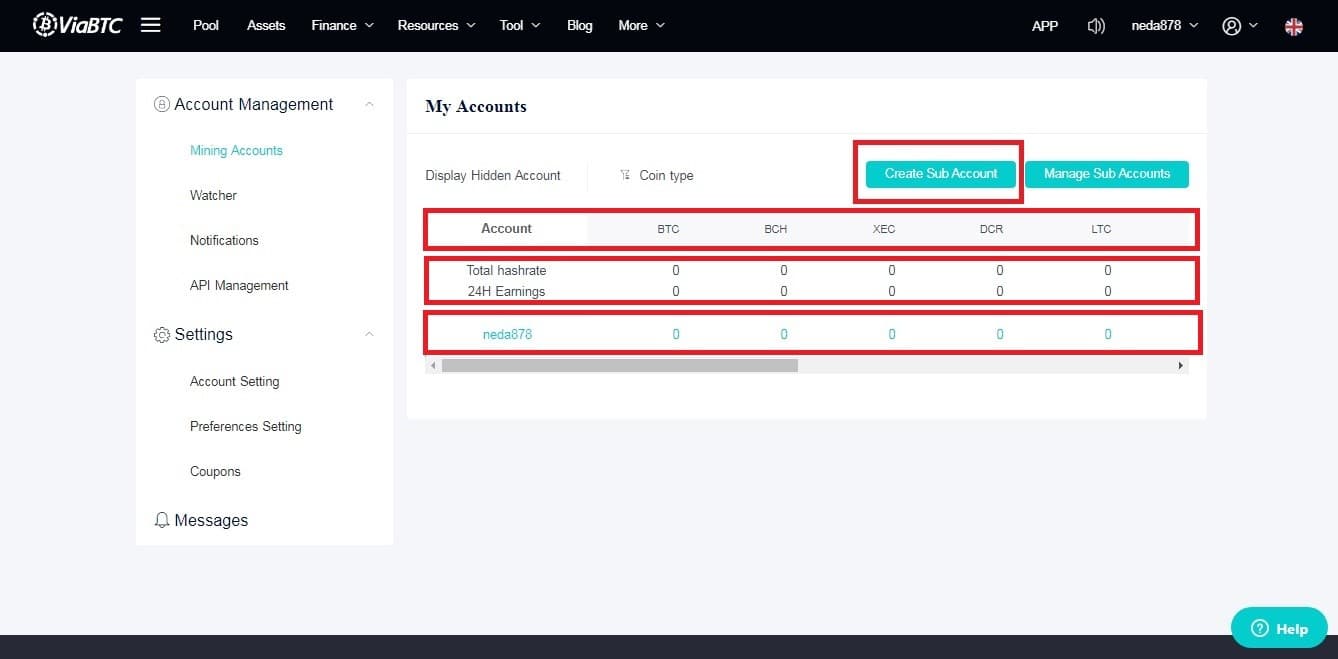
Task: Click the Manage Sub Accounts button
Action: [x=1107, y=174]
